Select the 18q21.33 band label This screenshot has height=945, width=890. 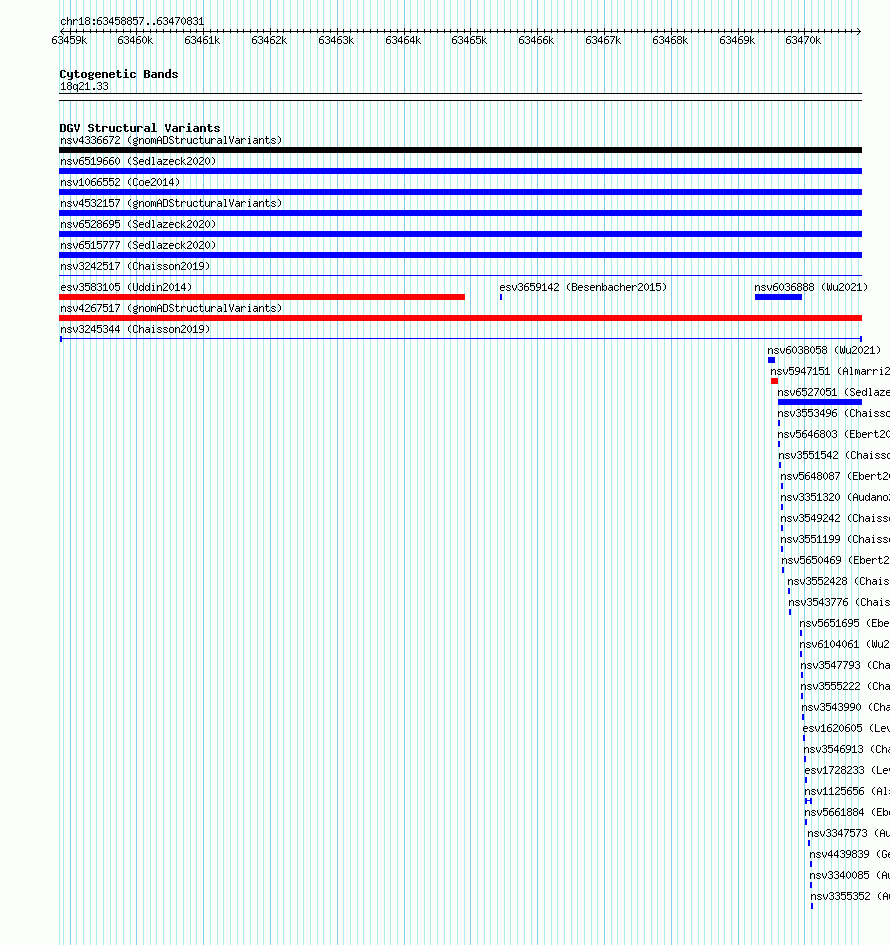click(x=84, y=86)
